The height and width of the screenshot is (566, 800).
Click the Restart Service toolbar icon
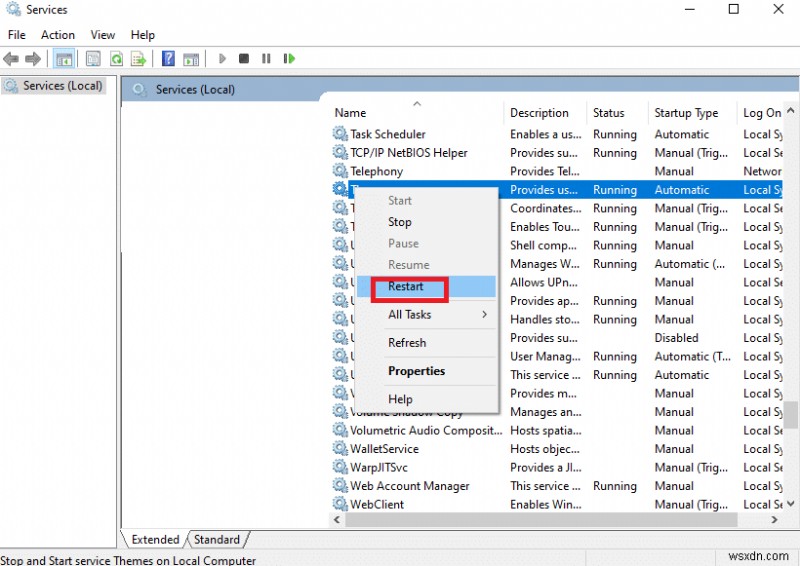[x=287, y=59]
